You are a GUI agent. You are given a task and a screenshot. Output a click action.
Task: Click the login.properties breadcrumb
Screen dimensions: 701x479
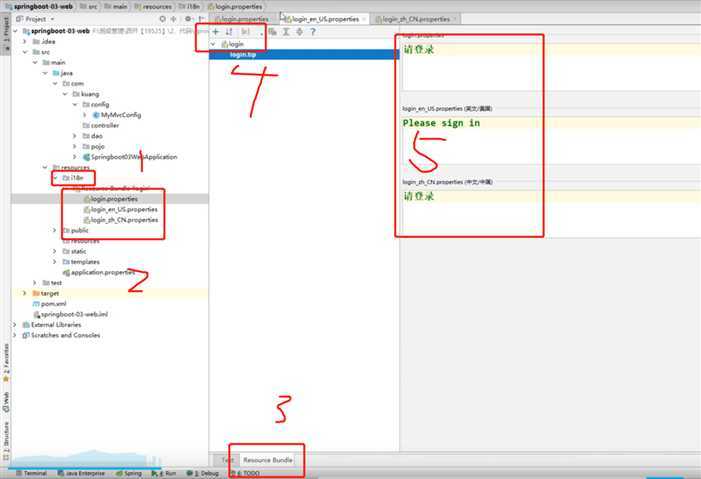pyautogui.click(x=235, y=7)
